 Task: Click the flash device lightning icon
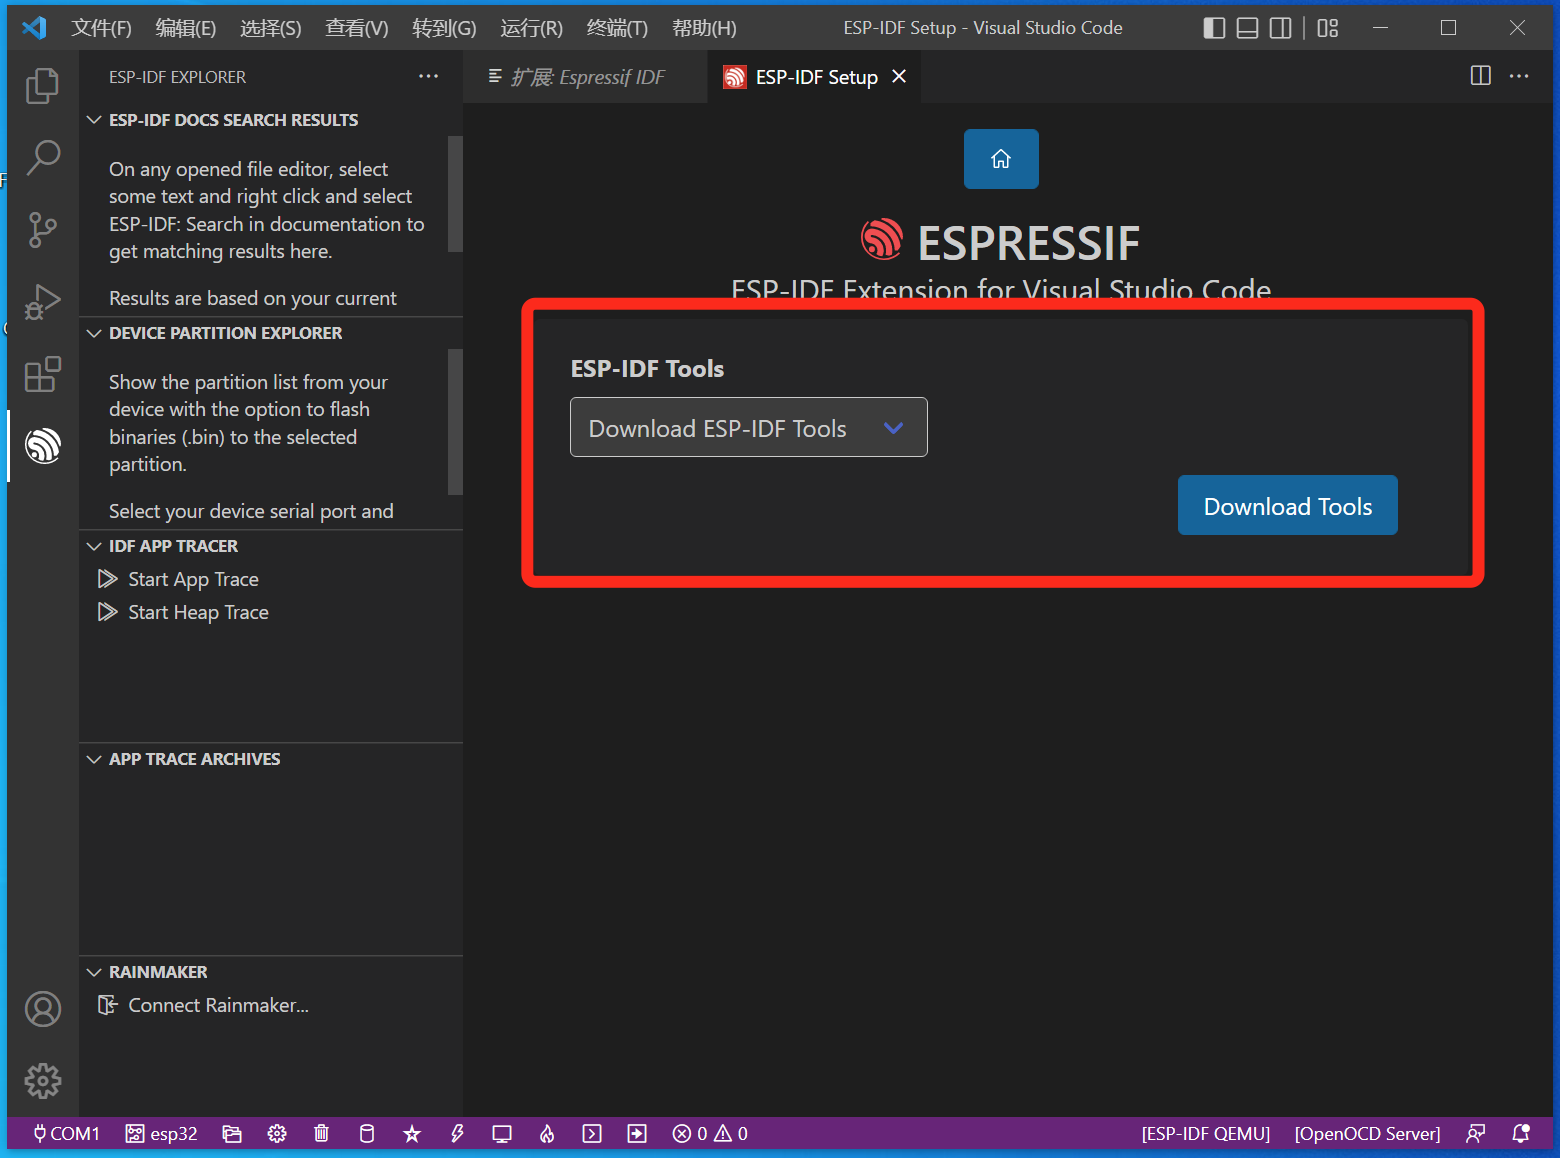click(457, 1133)
